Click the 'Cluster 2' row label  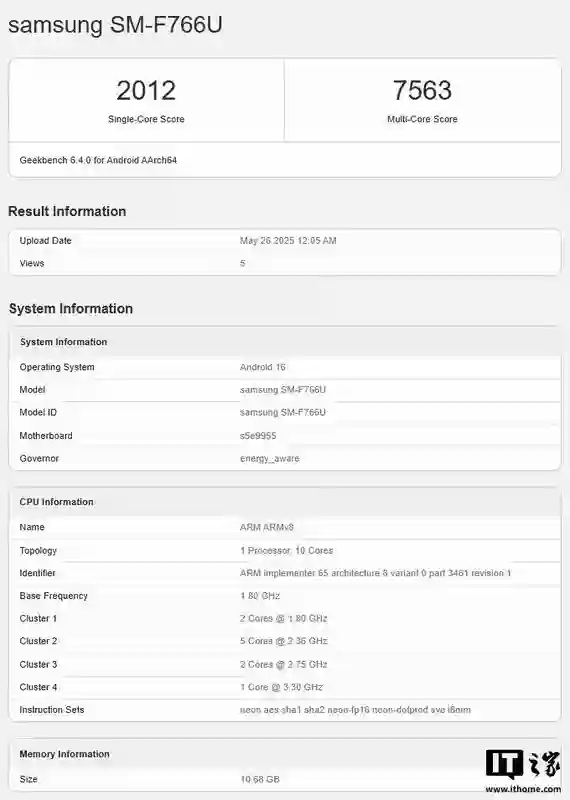click(x=38, y=641)
